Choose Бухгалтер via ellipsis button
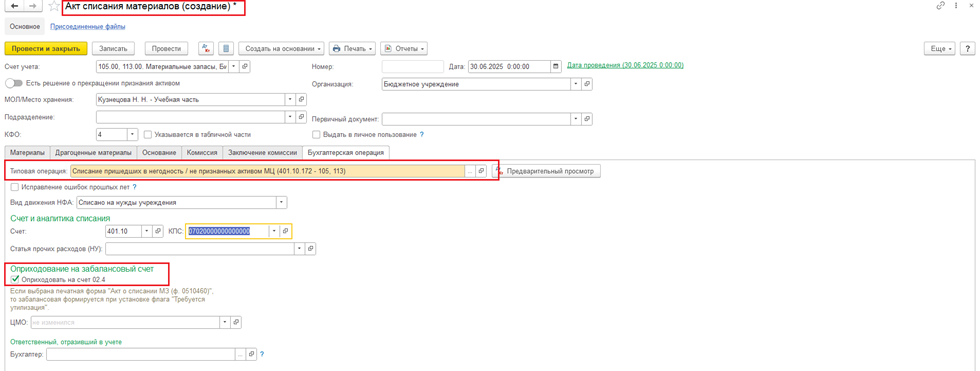 [240, 354]
